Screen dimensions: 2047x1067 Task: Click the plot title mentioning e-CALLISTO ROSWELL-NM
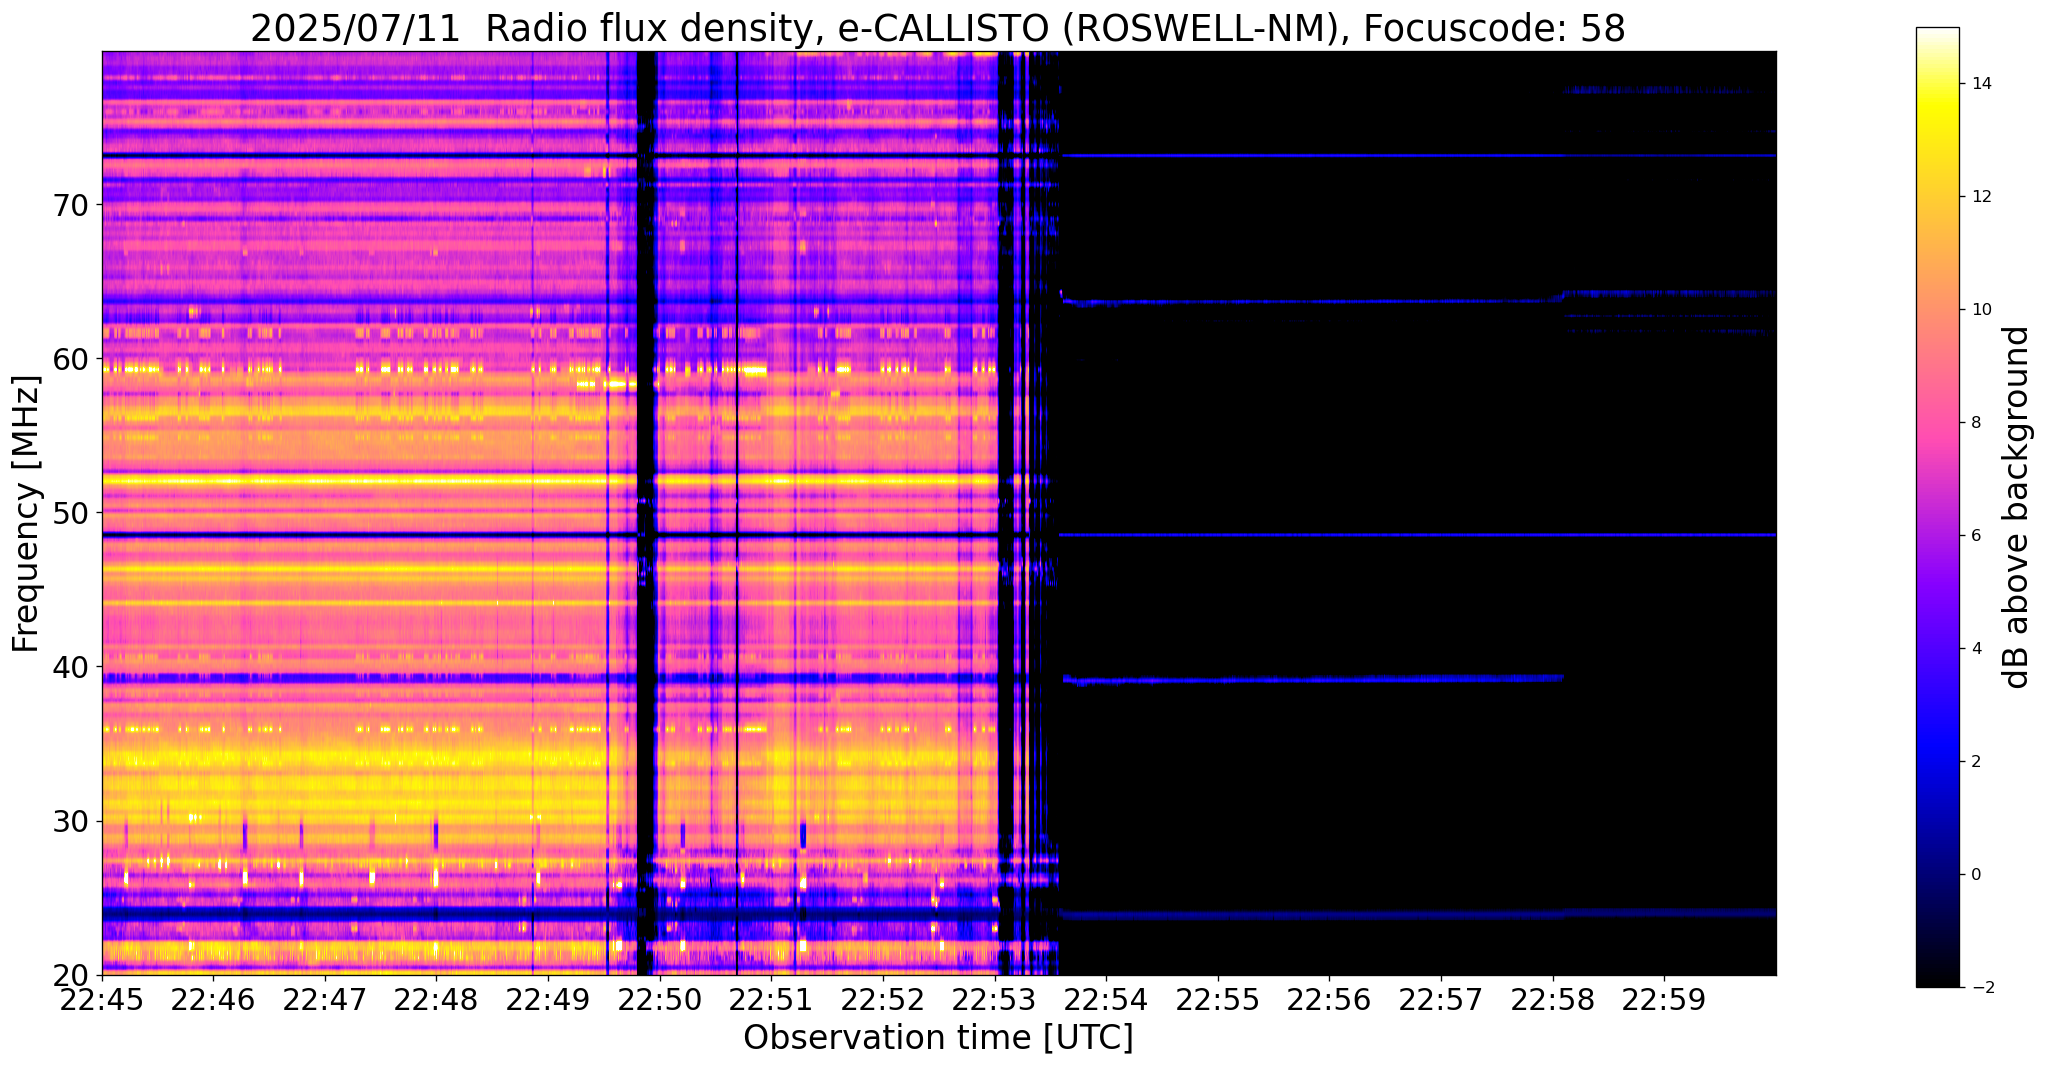(x=938, y=29)
